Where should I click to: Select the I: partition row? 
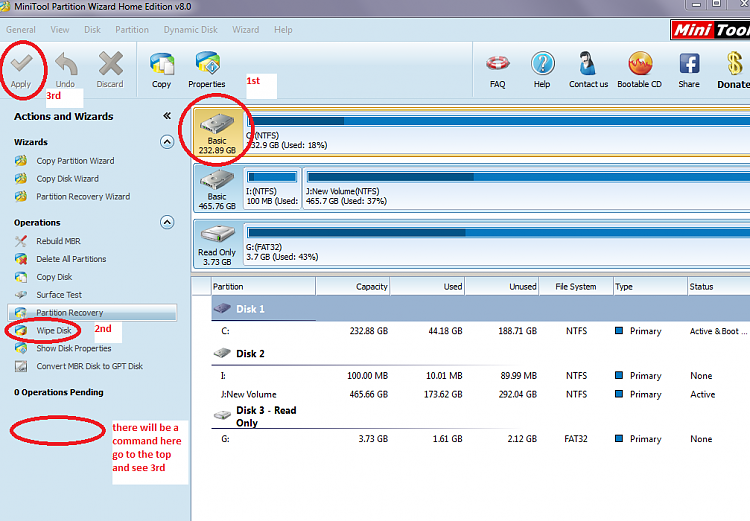(481, 376)
